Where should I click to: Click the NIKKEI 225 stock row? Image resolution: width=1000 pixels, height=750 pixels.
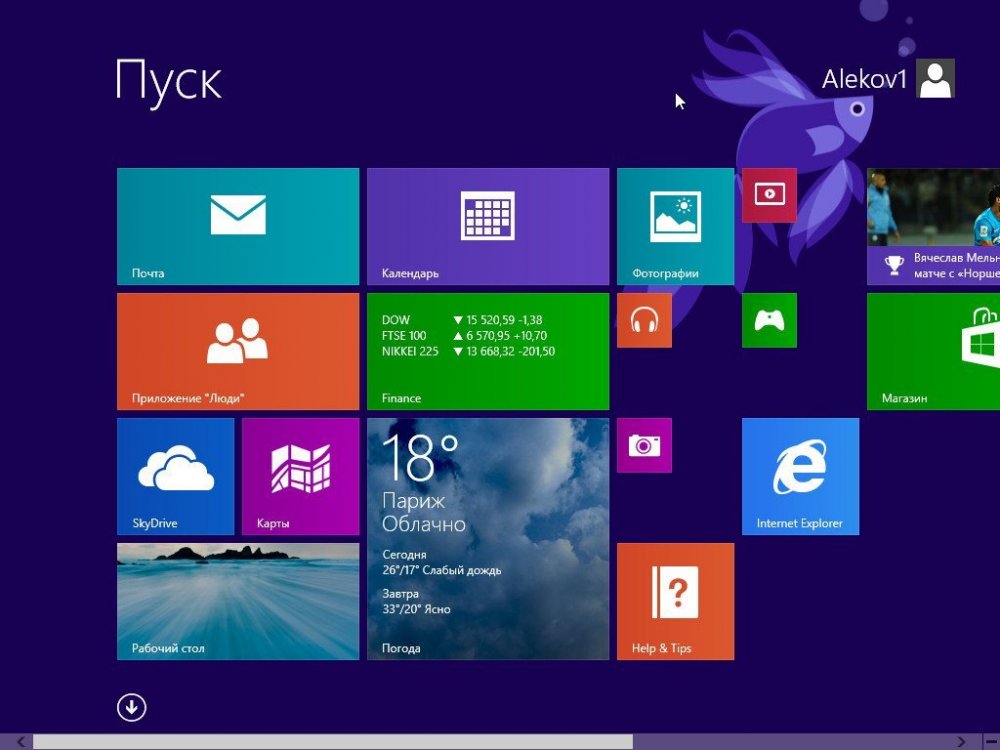pyautogui.click(x=468, y=351)
